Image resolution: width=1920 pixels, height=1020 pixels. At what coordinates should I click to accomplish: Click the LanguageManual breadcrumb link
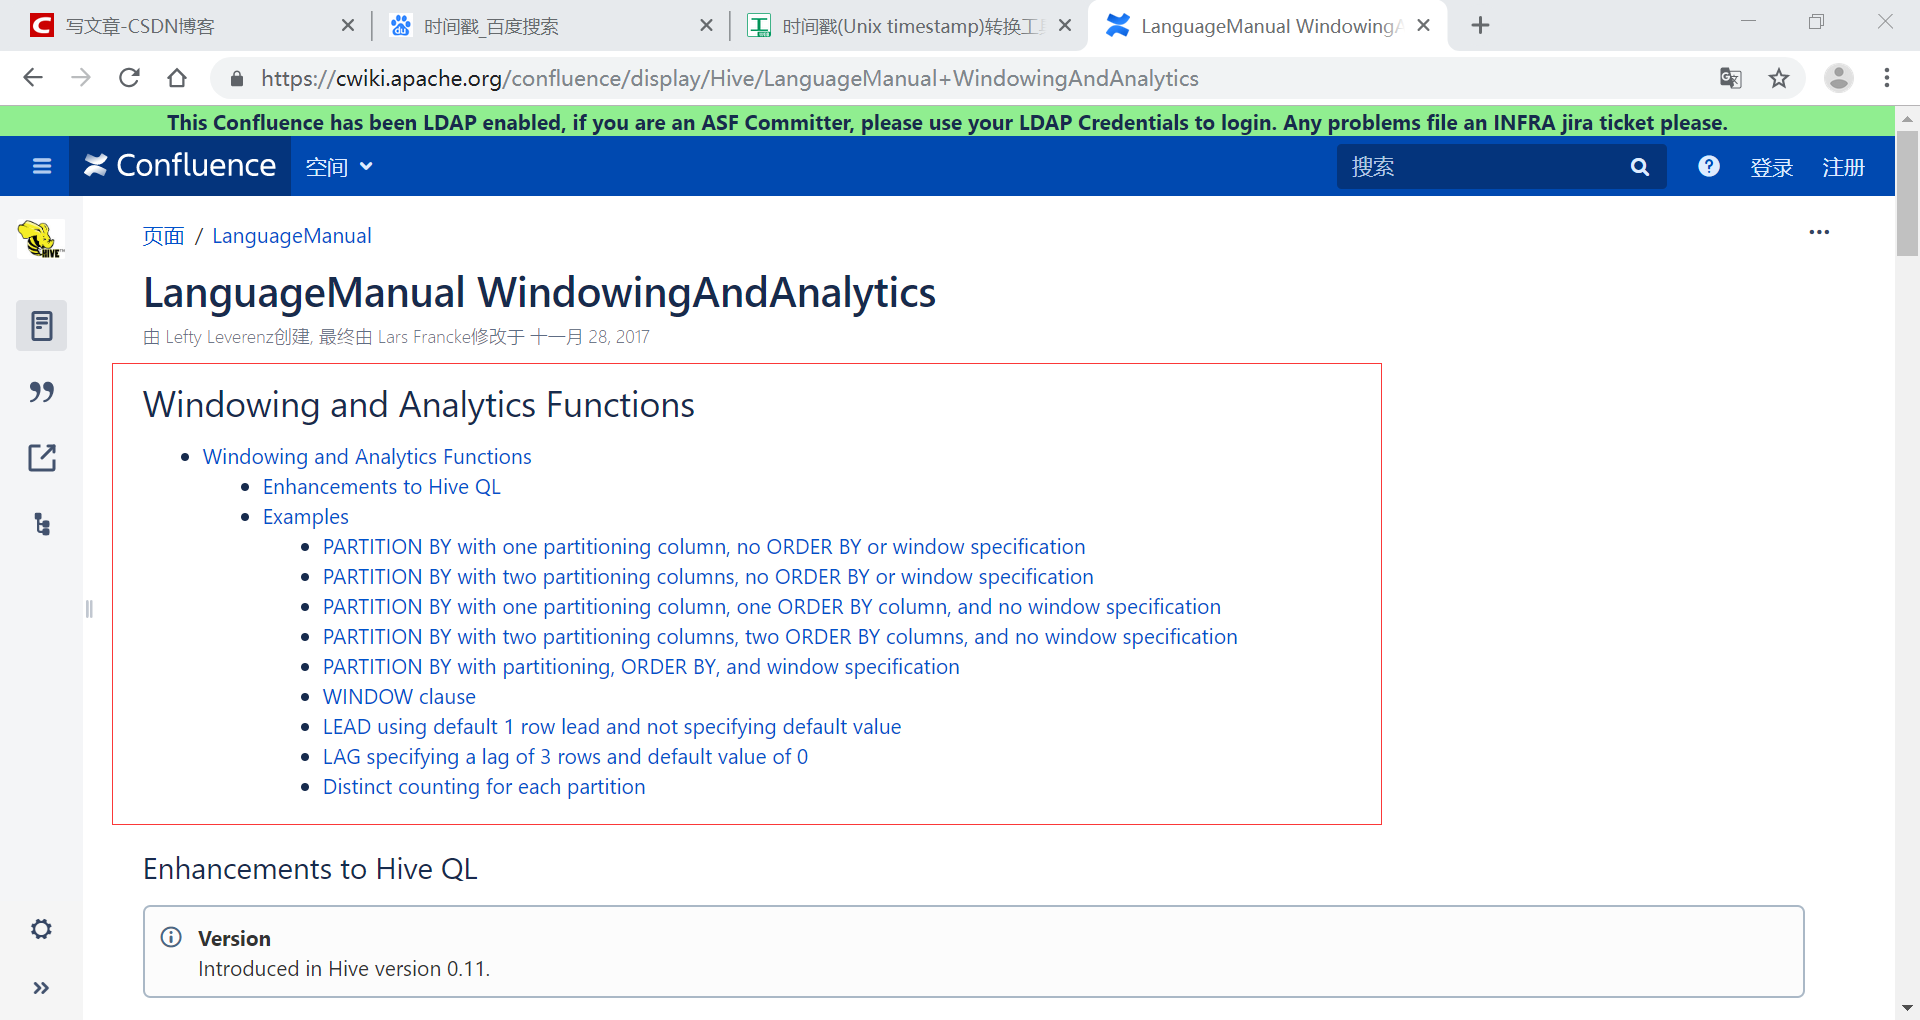coord(292,236)
